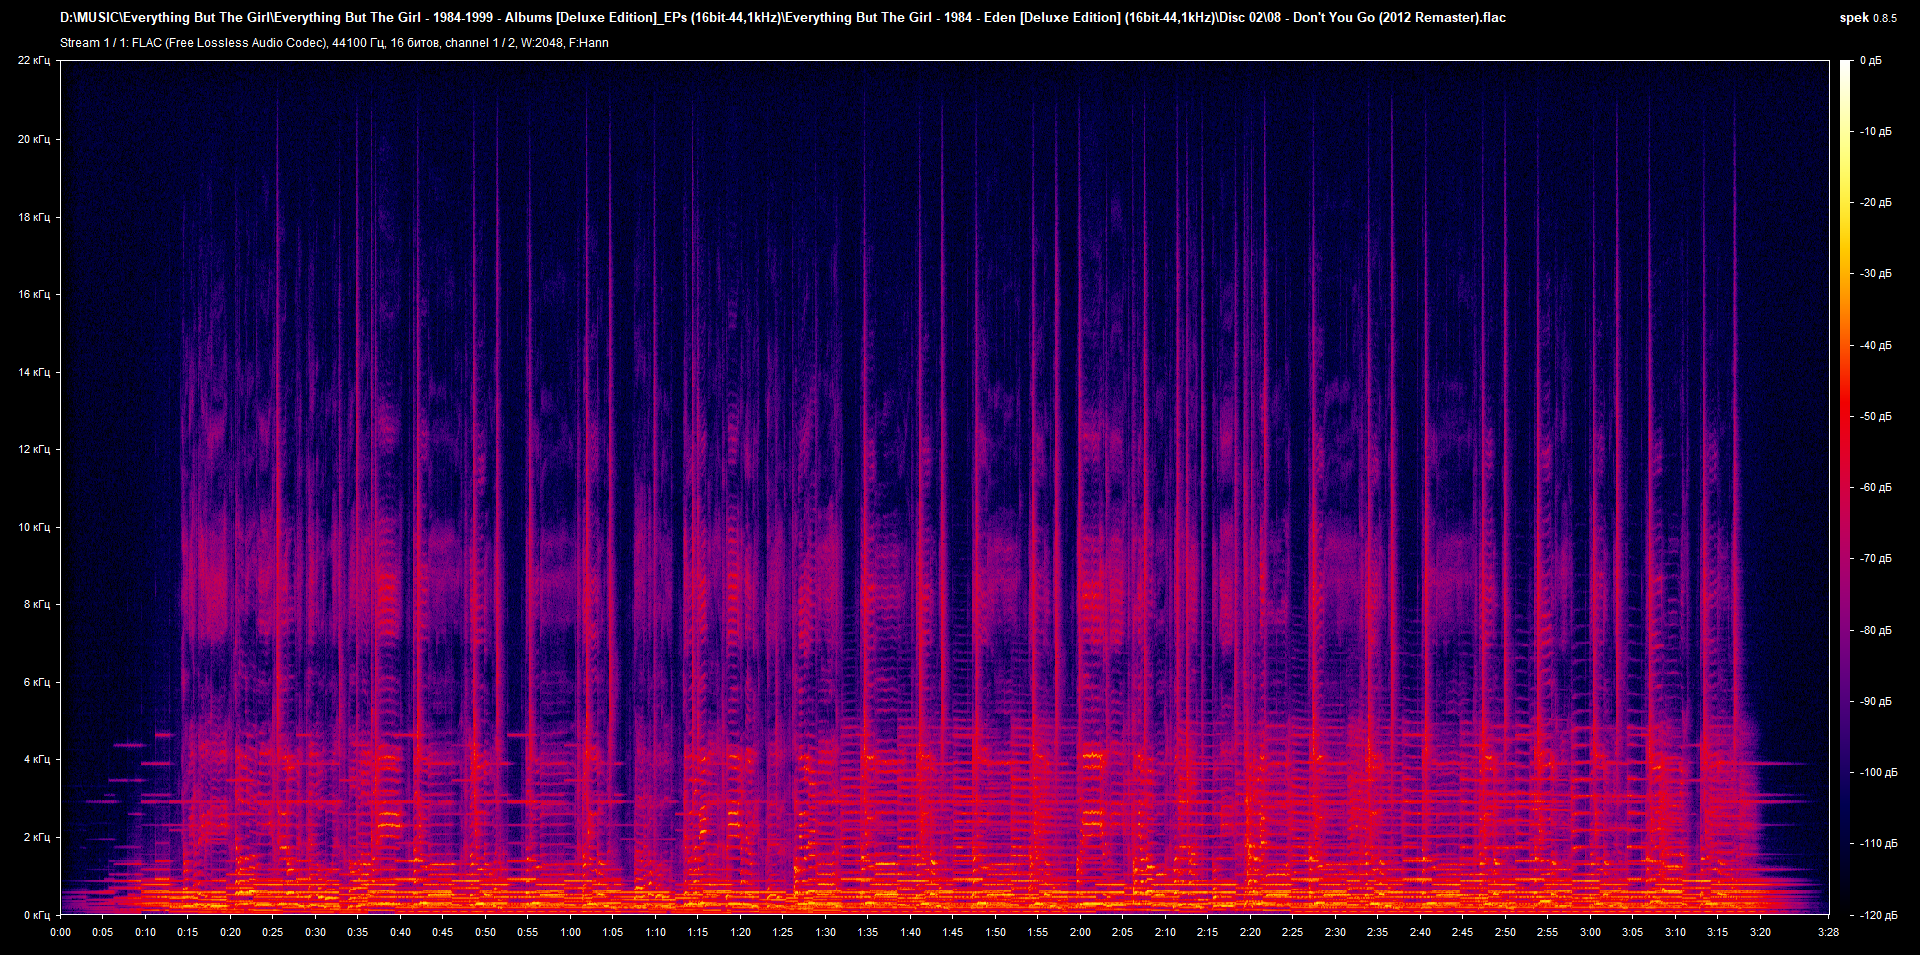Click the '2:15' time axis label
Screen dimensions: 1920x955
point(1207,932)
